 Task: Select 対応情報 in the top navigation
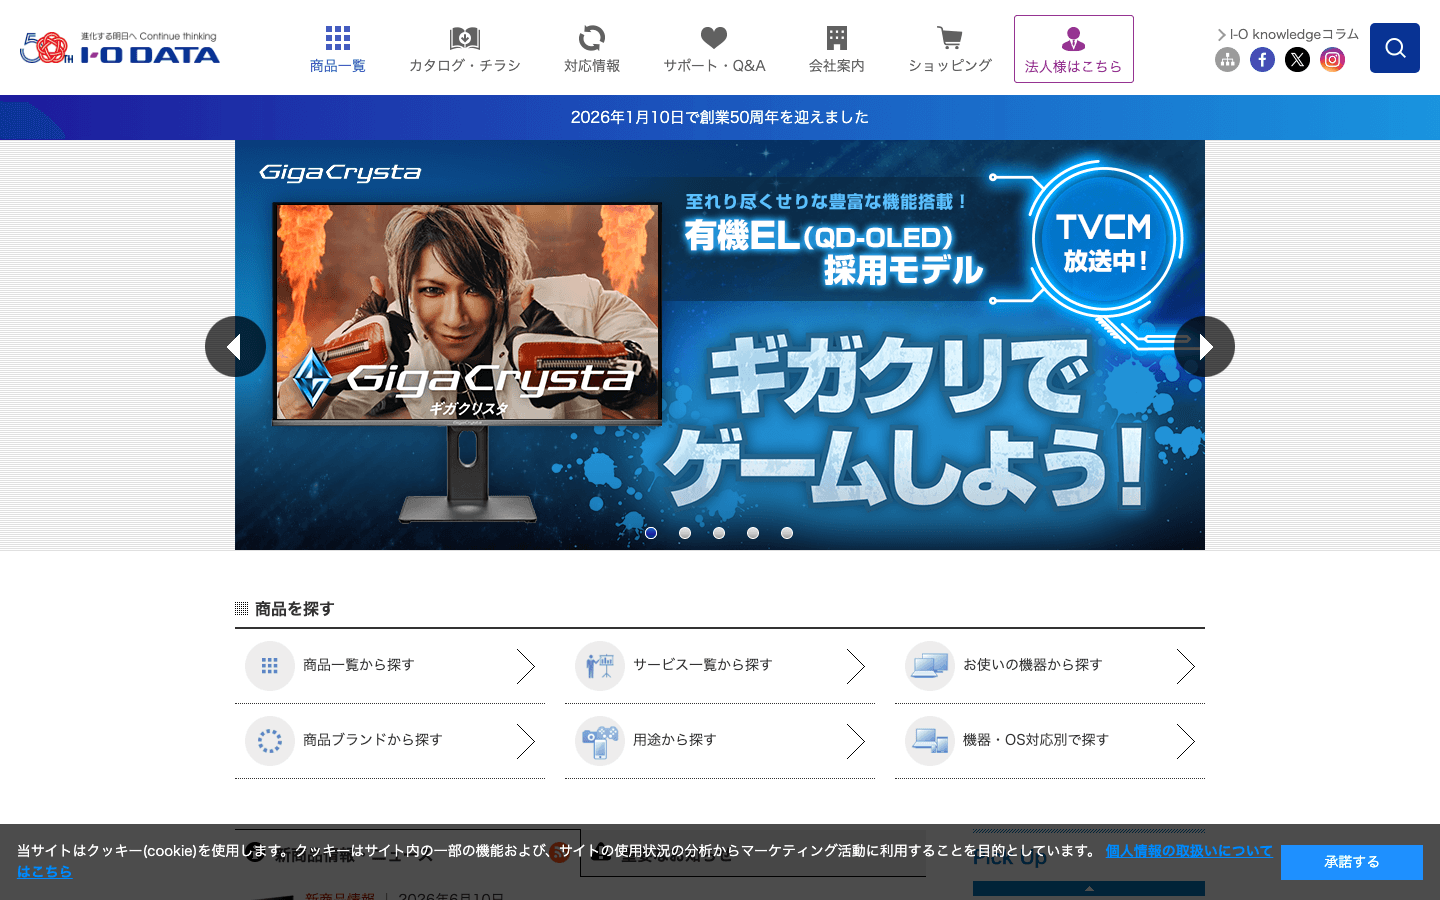click(592, 49)
